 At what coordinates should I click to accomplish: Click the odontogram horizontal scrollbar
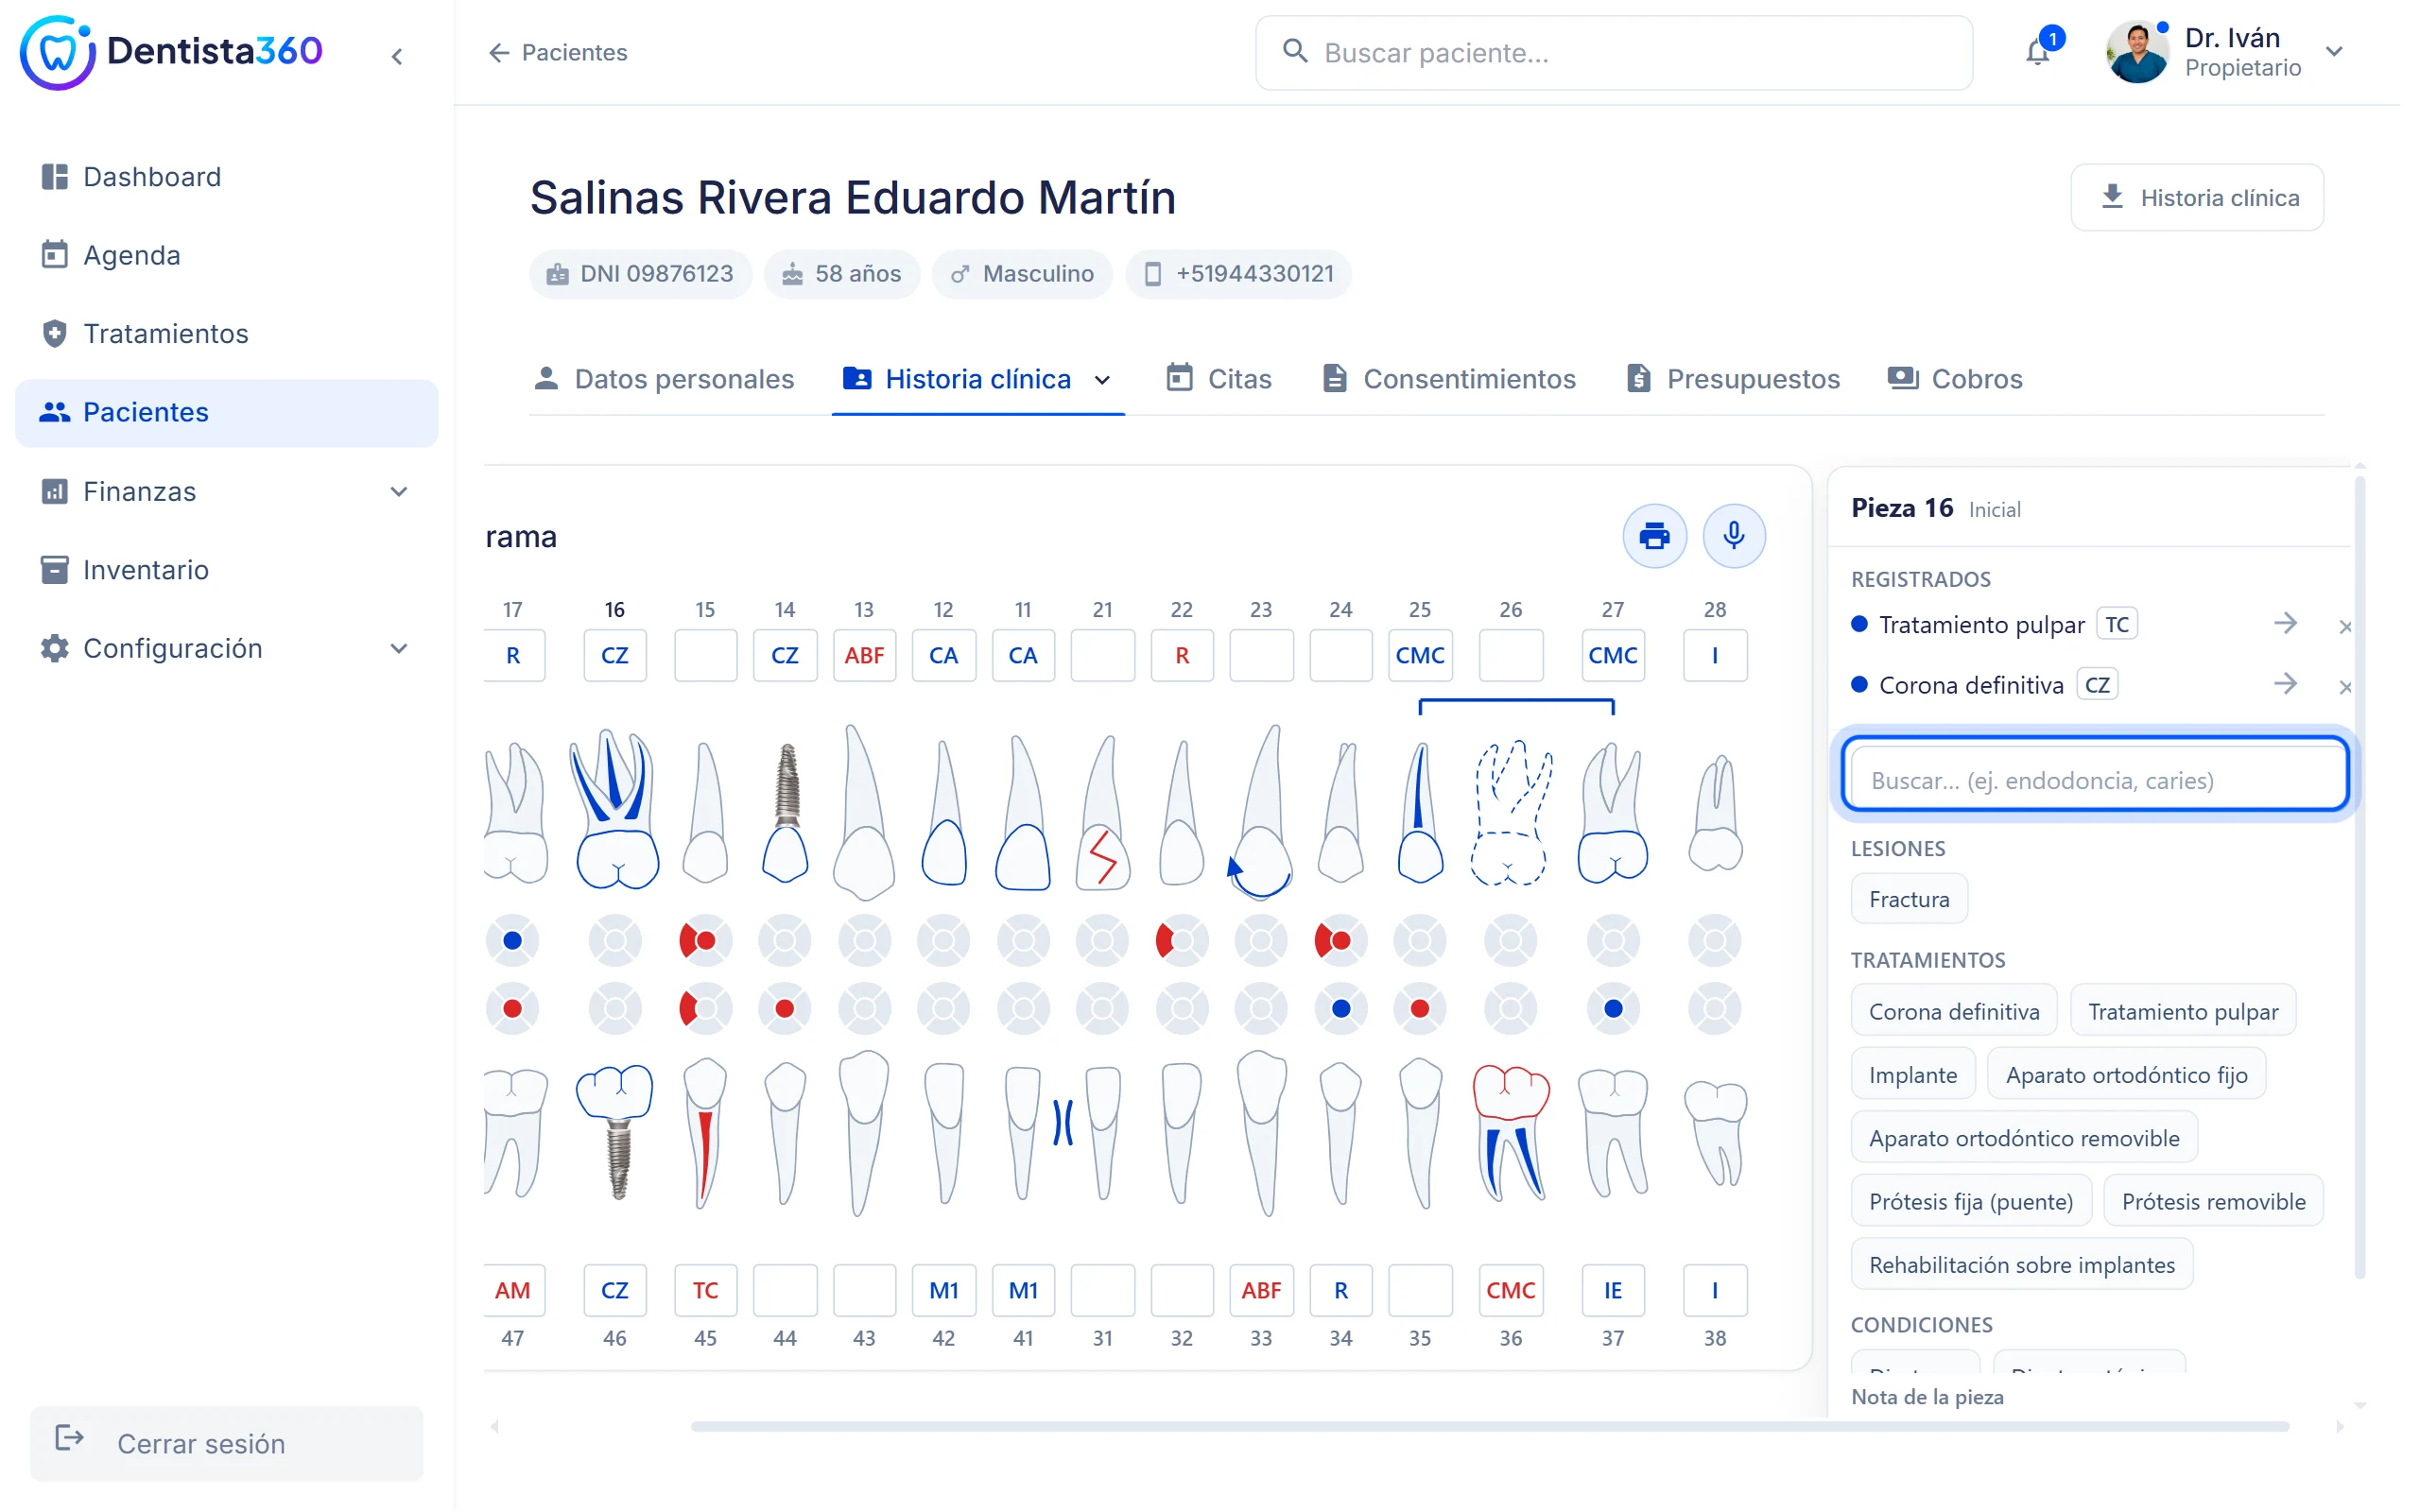pyautogui.click(x=1489, y=1427)
